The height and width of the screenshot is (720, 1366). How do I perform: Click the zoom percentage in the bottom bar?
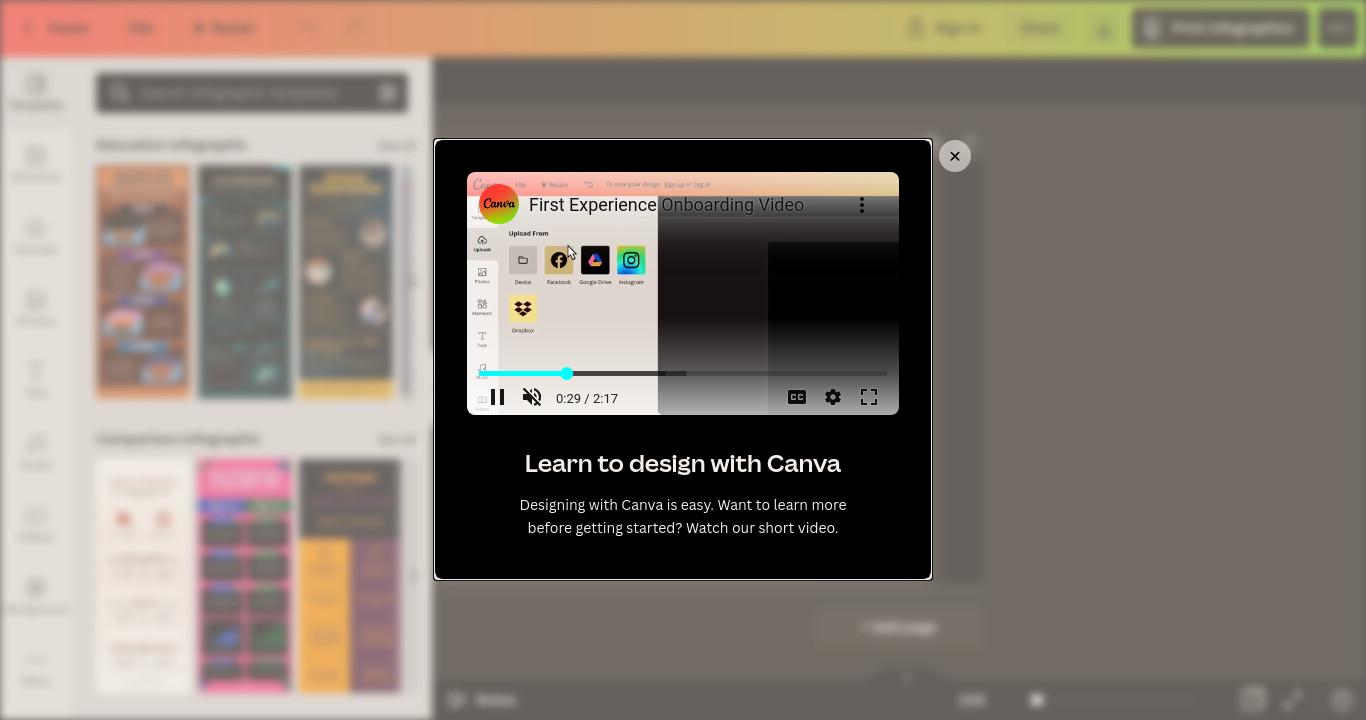pyautogui.click(x=973, y=700)
